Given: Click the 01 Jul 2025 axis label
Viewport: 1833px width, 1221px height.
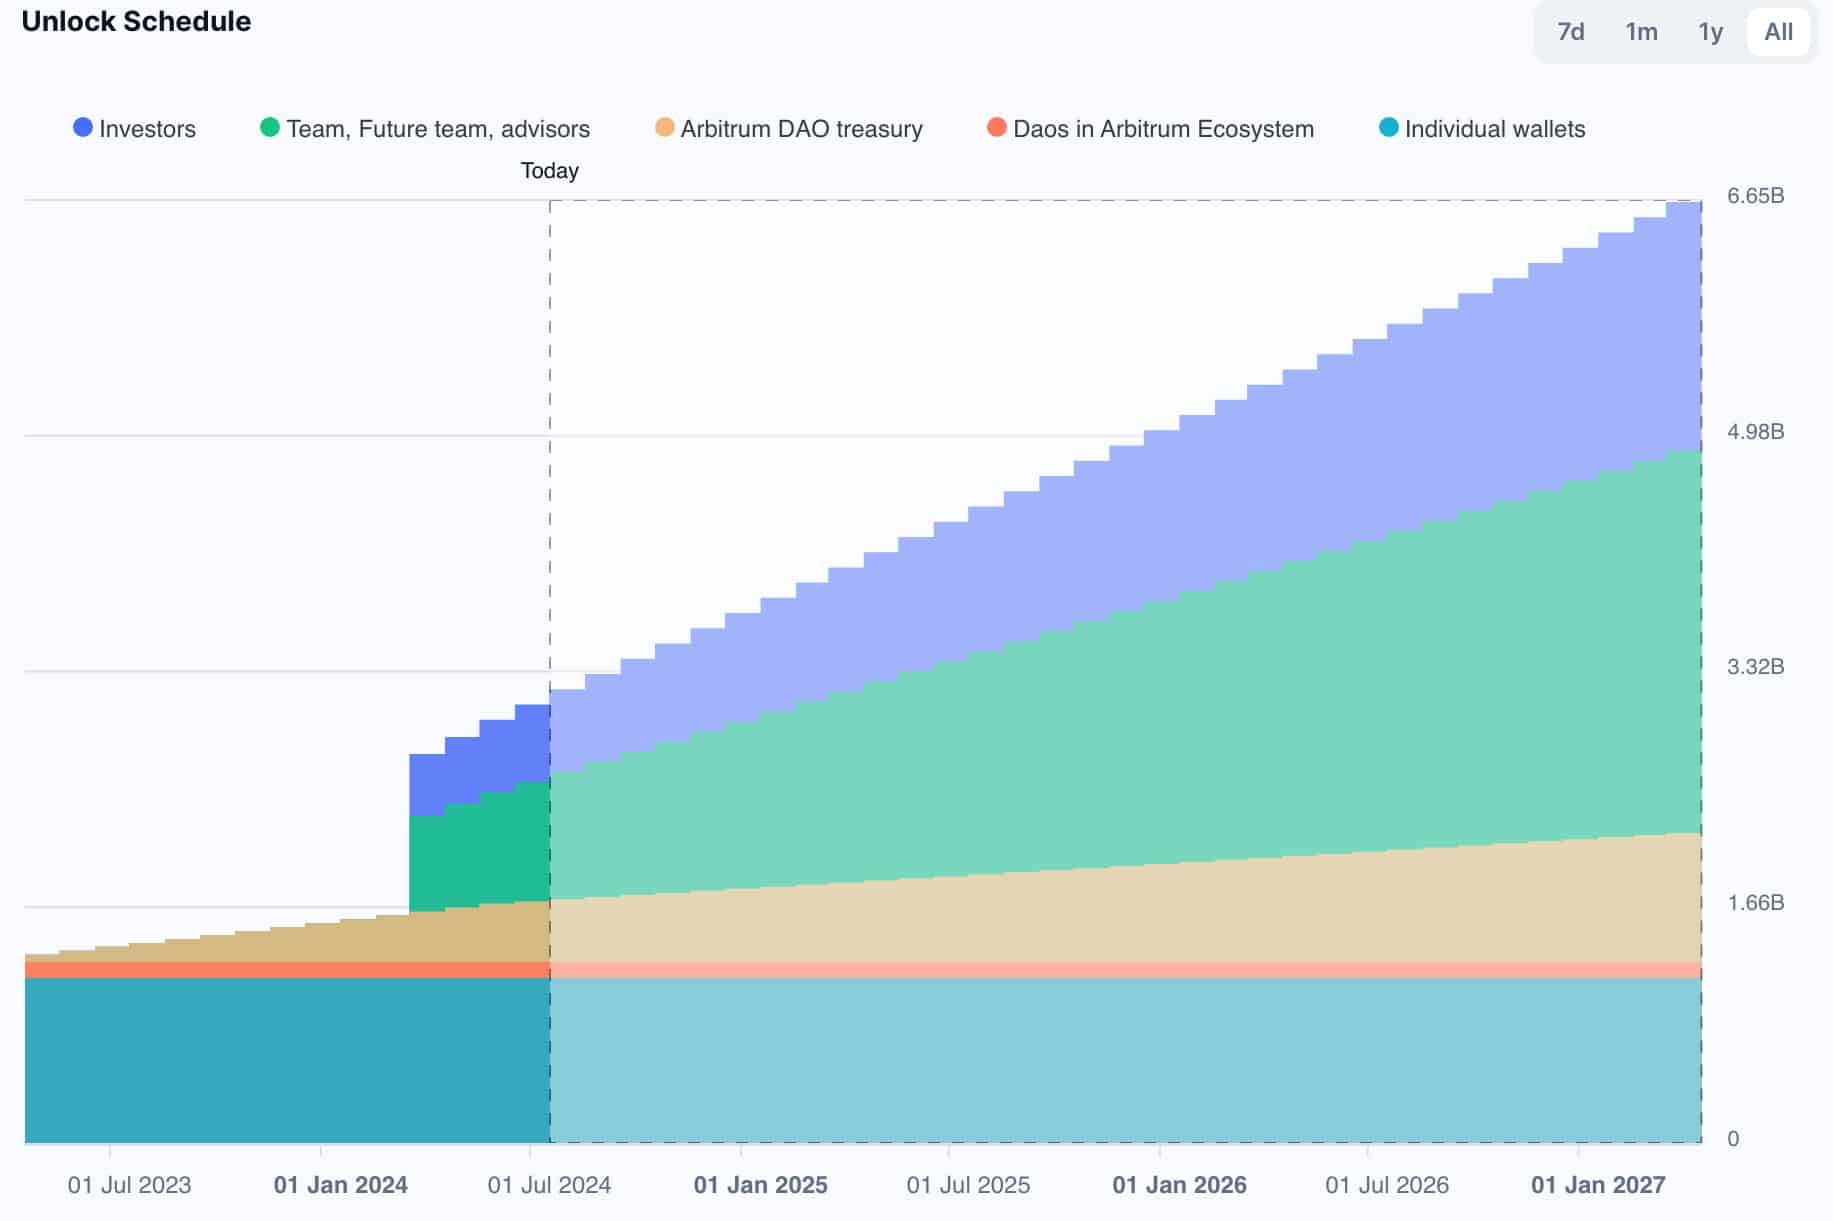Looking at the screenshot, I should [x=968, y=1185].
